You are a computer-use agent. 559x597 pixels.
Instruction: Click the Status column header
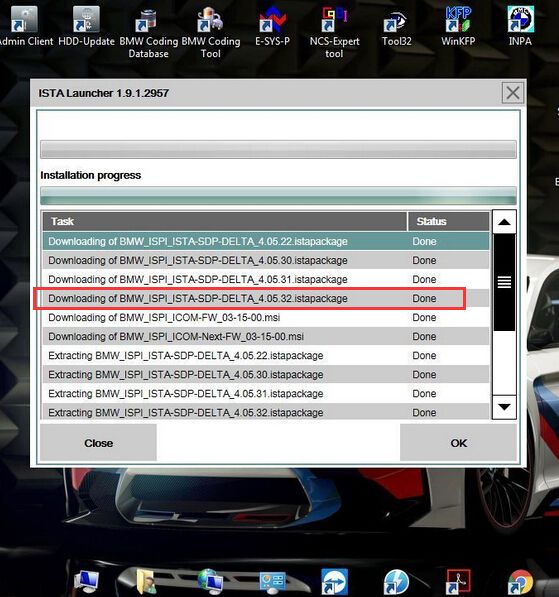(x=448, y=221)
